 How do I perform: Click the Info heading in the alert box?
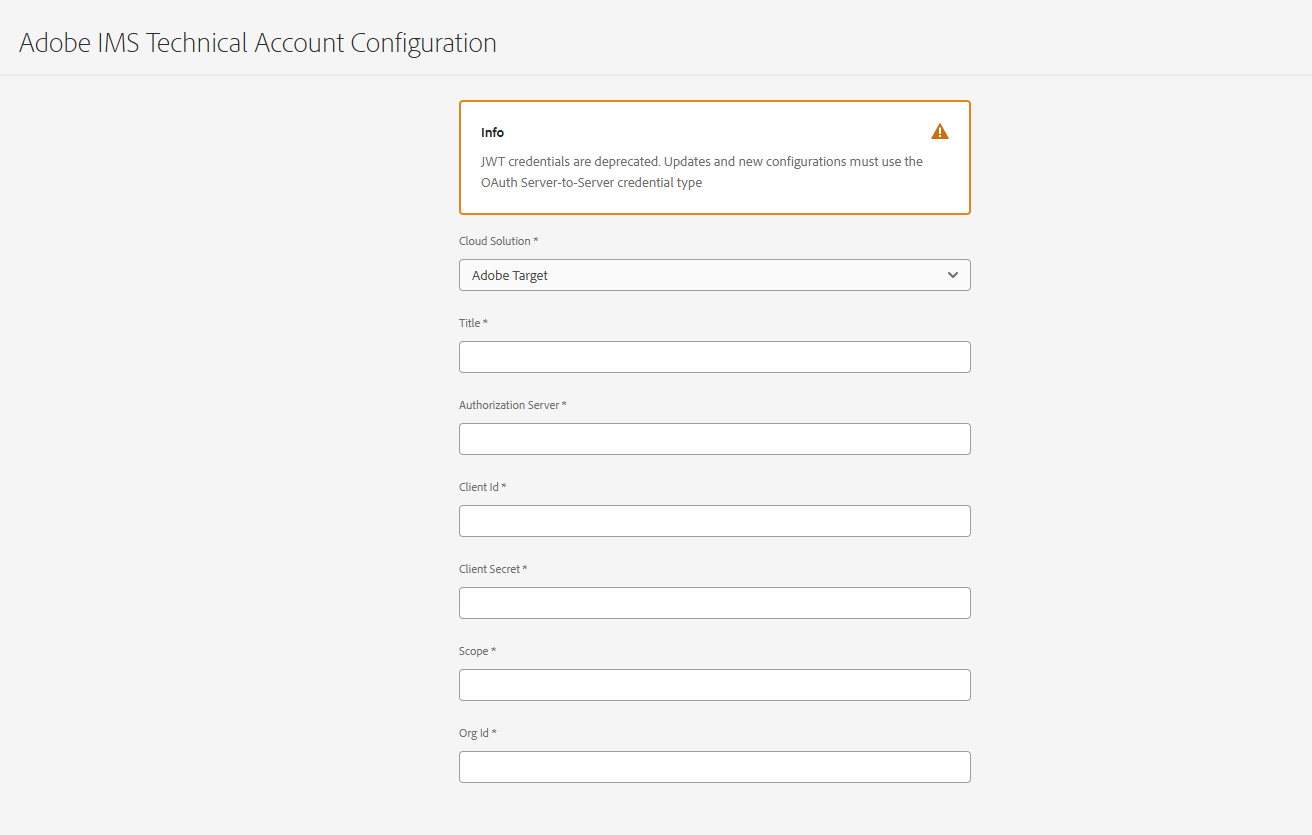click(491, 131)
